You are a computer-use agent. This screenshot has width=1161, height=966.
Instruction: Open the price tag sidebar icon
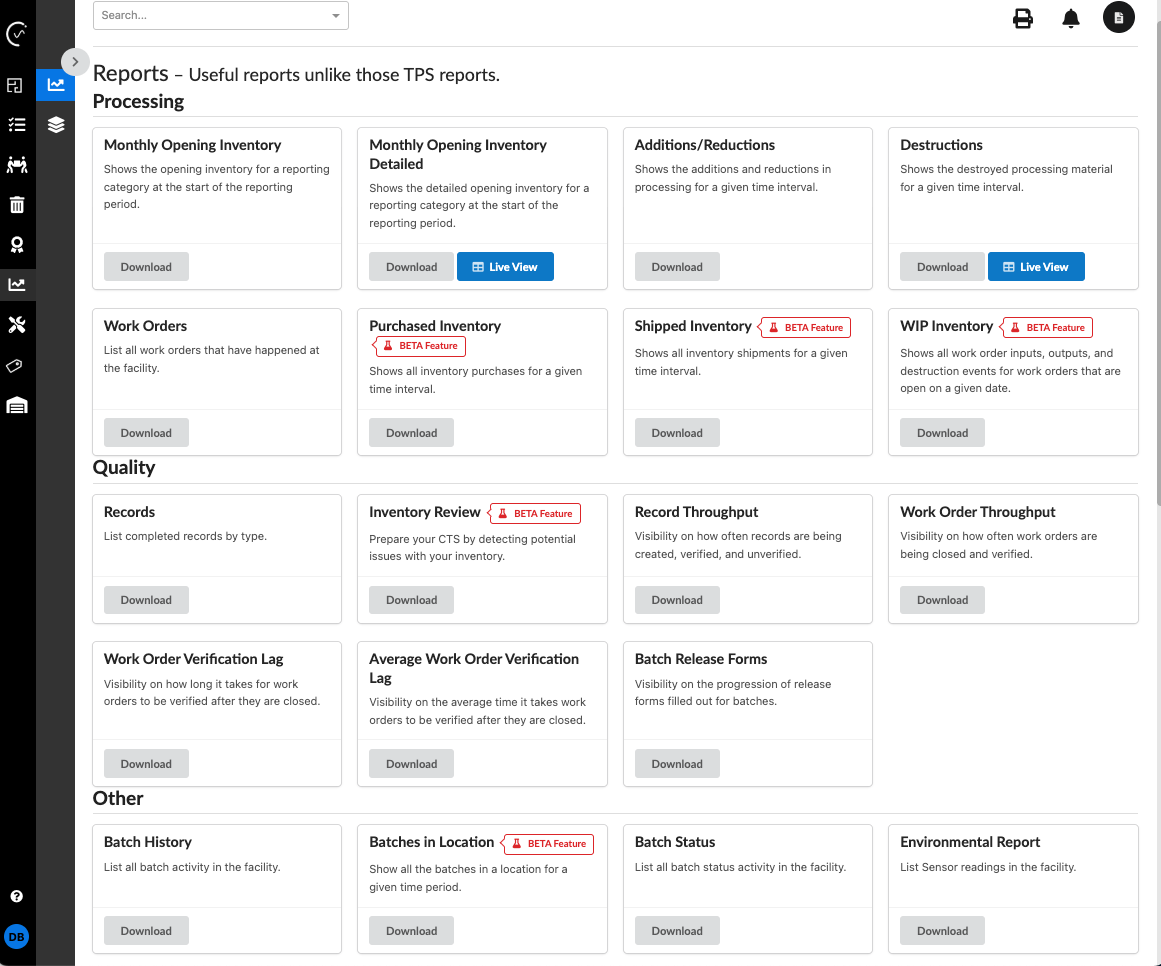[x=17, y=366]
